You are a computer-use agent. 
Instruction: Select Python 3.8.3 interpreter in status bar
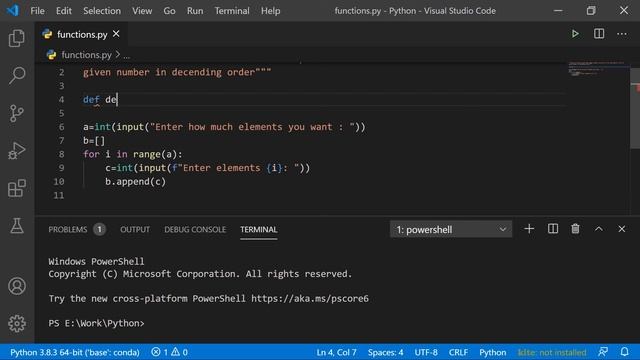pos(75,352)
